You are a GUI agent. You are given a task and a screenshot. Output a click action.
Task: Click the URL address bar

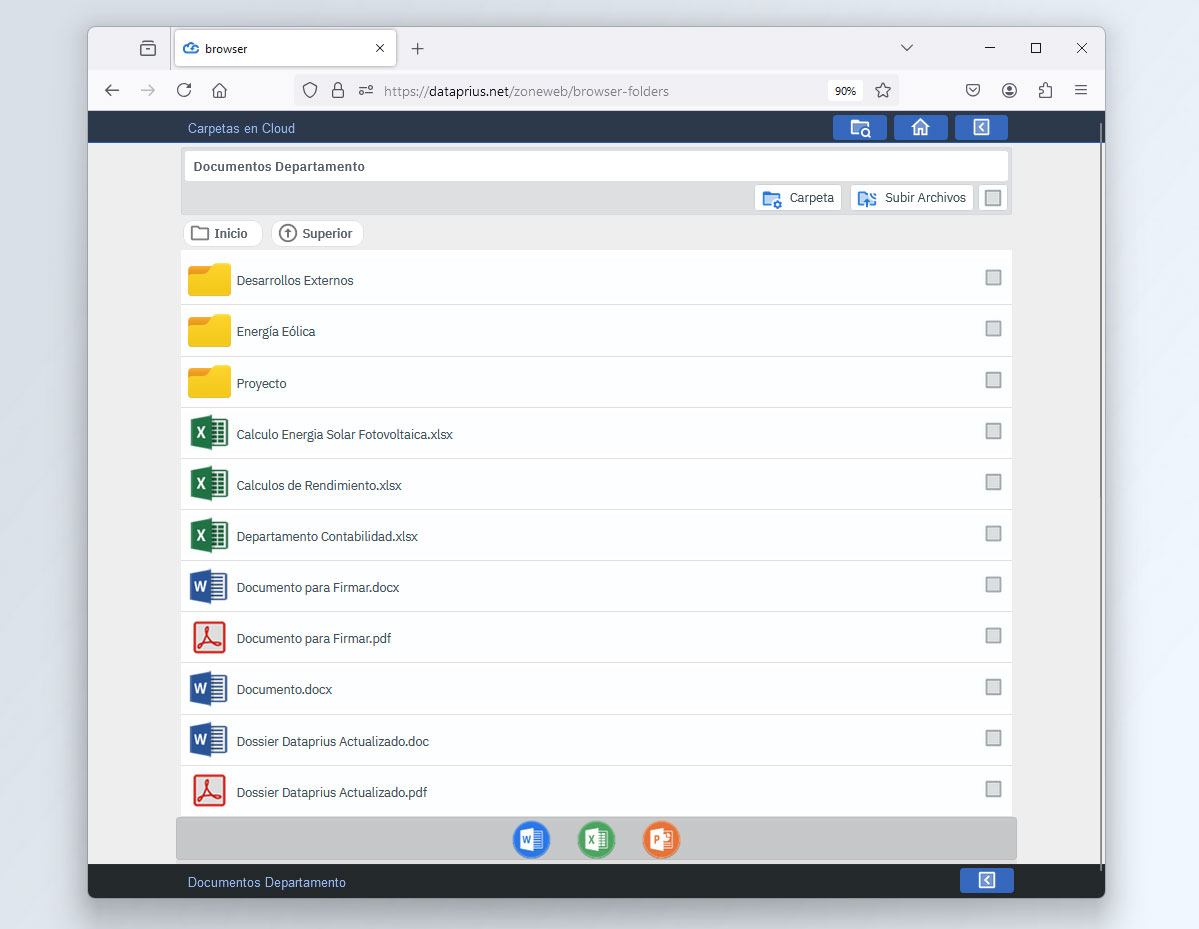(x=596, y=91)
